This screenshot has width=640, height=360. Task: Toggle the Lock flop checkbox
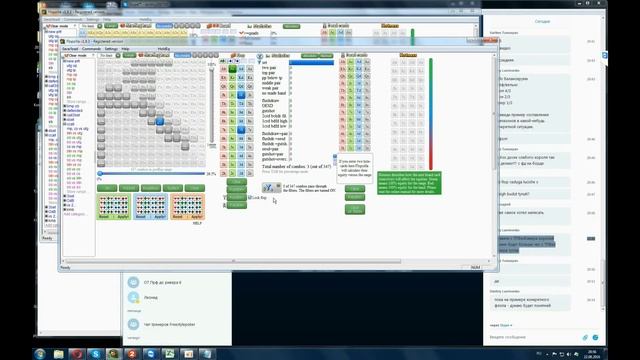coord(250,198)
